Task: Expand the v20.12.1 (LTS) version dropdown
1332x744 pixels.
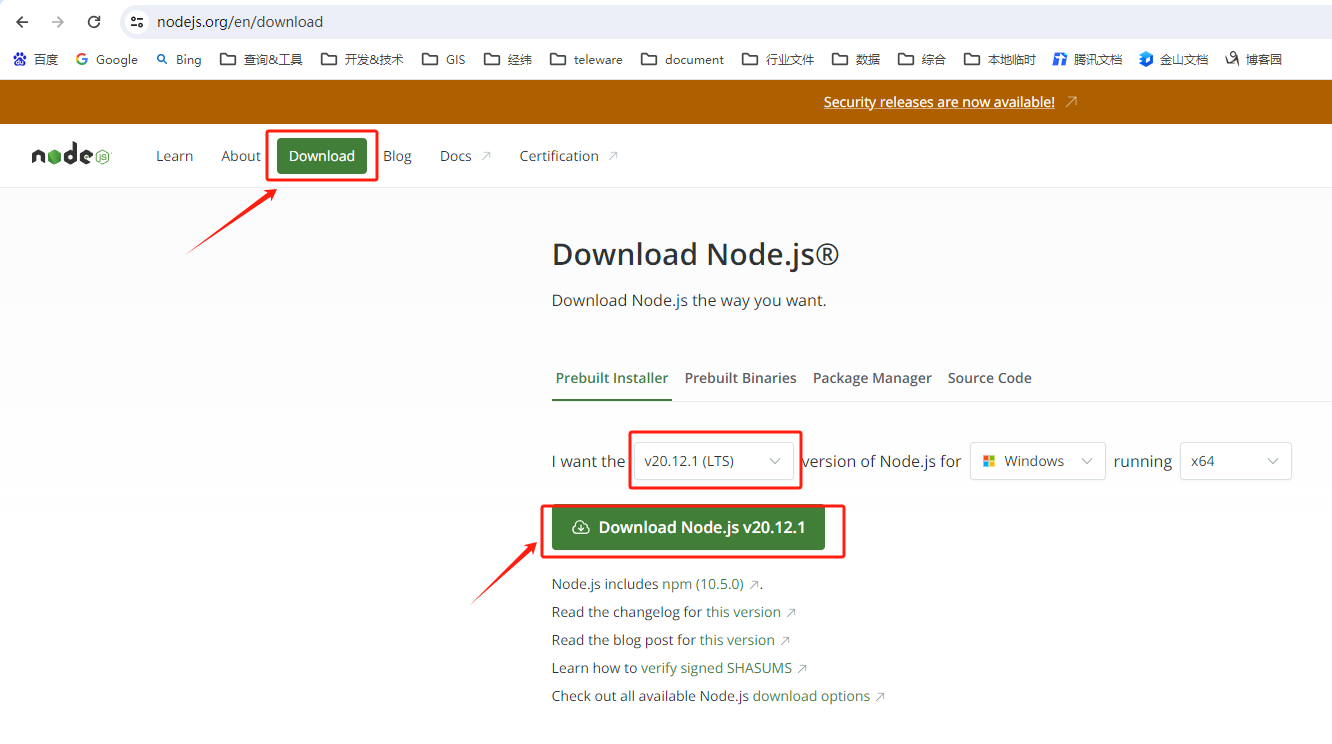Action: click(713, 461)
